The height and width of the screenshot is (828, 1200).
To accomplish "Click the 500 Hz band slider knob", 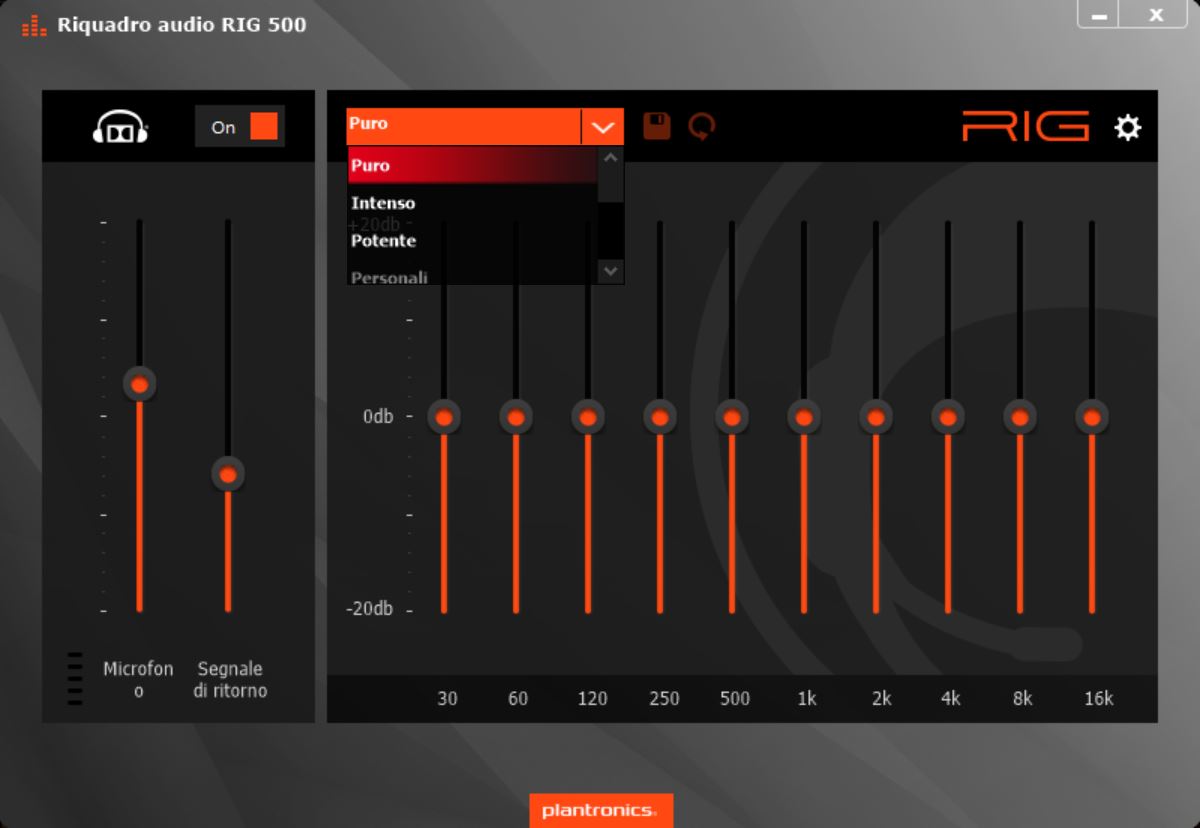I will (732, 417).
